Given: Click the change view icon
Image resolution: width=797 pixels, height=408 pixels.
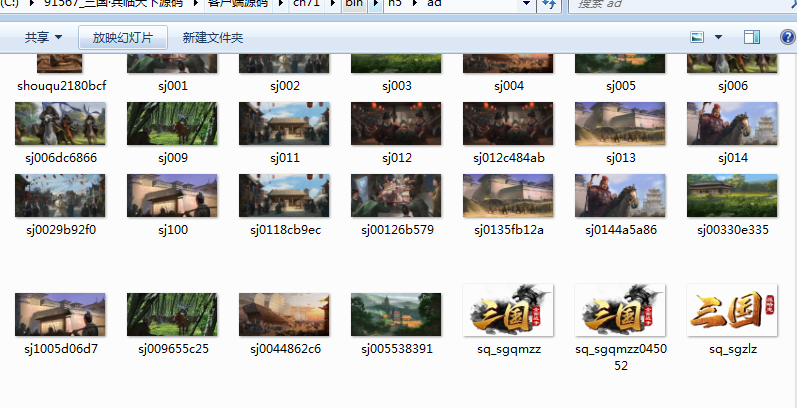Looking at the screenshot, I should (x=698, y=38).
